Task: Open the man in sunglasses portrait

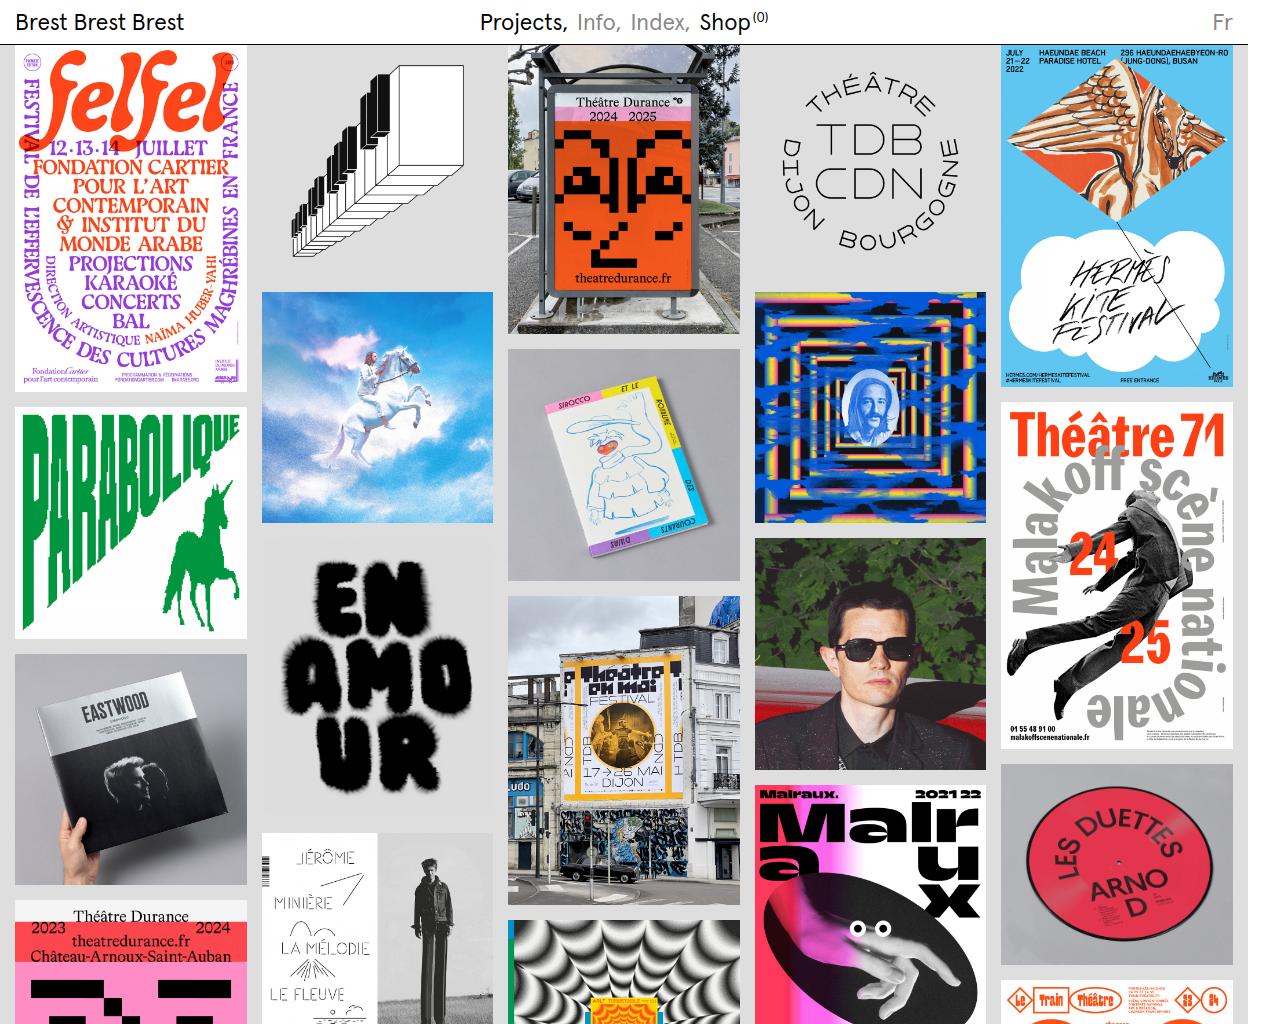Action: (870, 654)
